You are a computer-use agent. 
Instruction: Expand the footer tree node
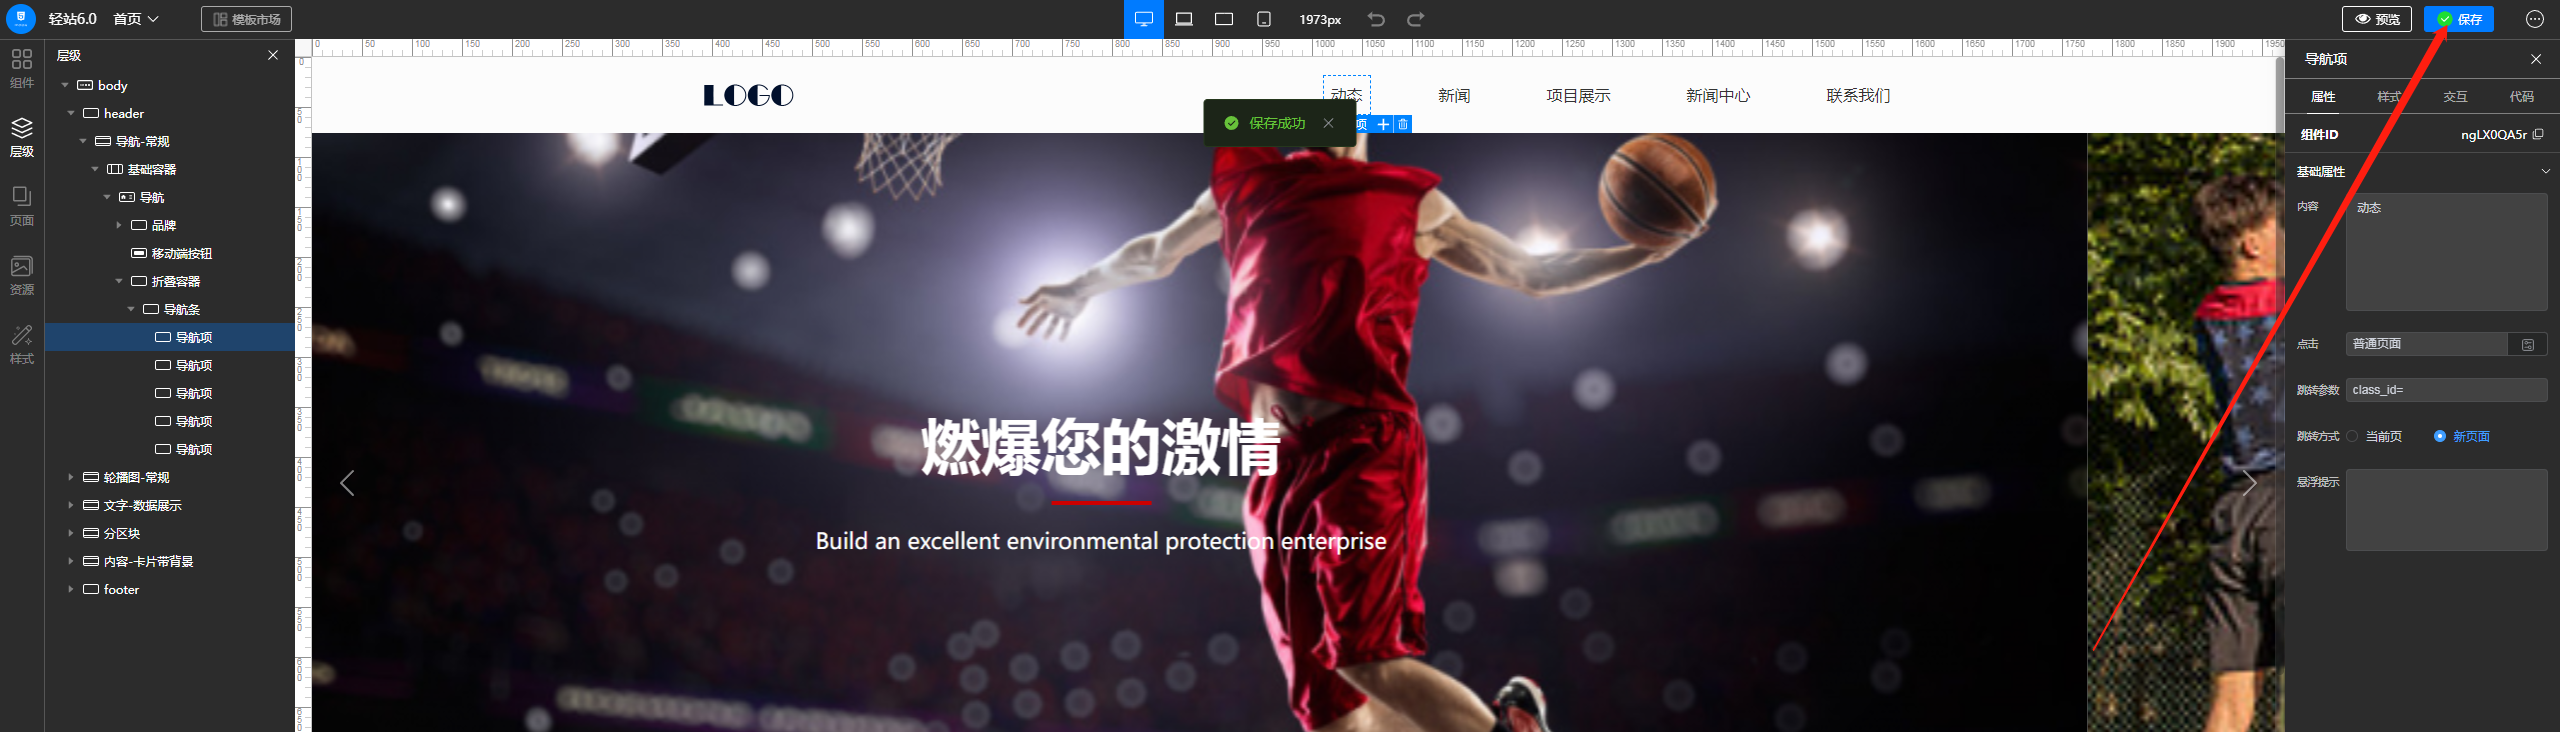[71, 589]
